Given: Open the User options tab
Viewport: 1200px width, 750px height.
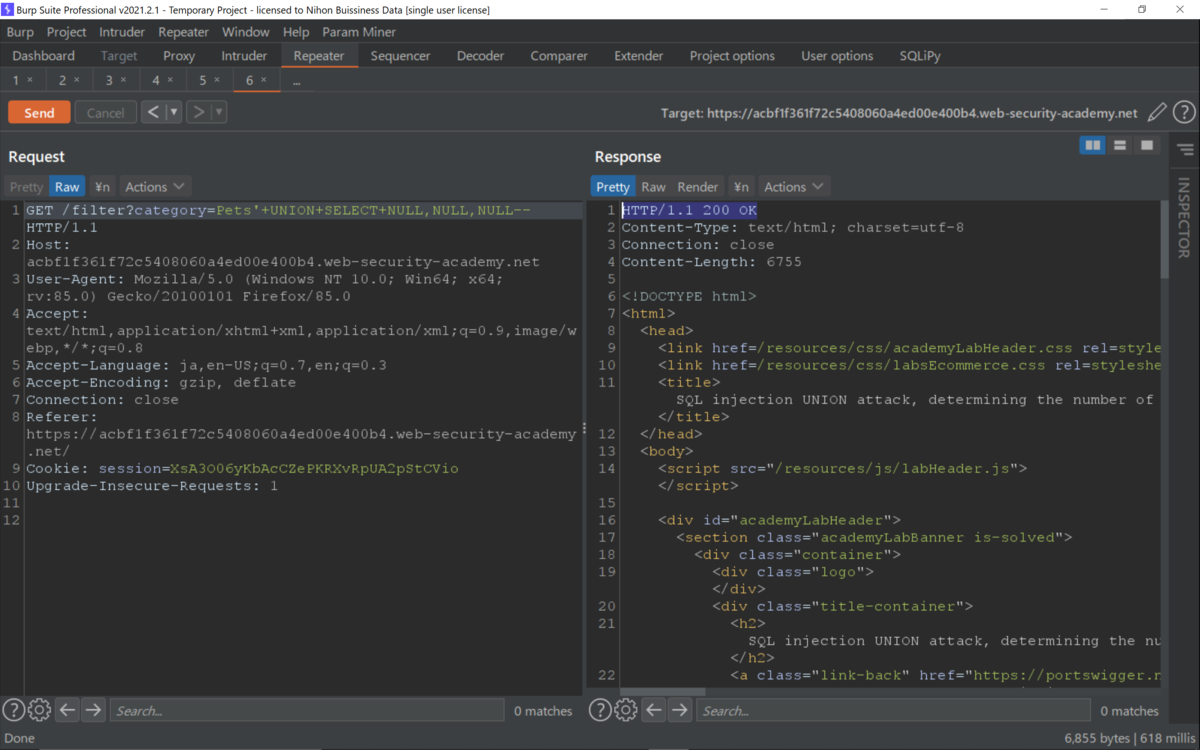Looking at the screenshot, I should (837, 56).
